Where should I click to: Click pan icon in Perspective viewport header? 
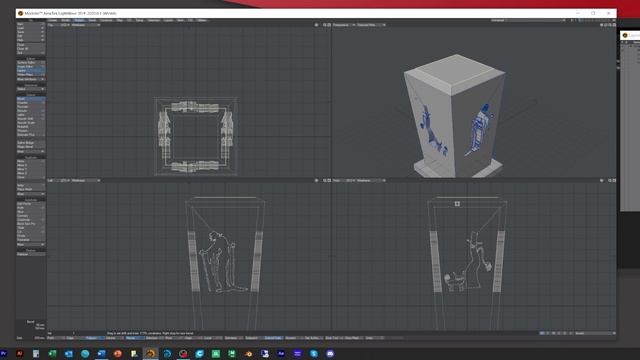coord(601,25)
